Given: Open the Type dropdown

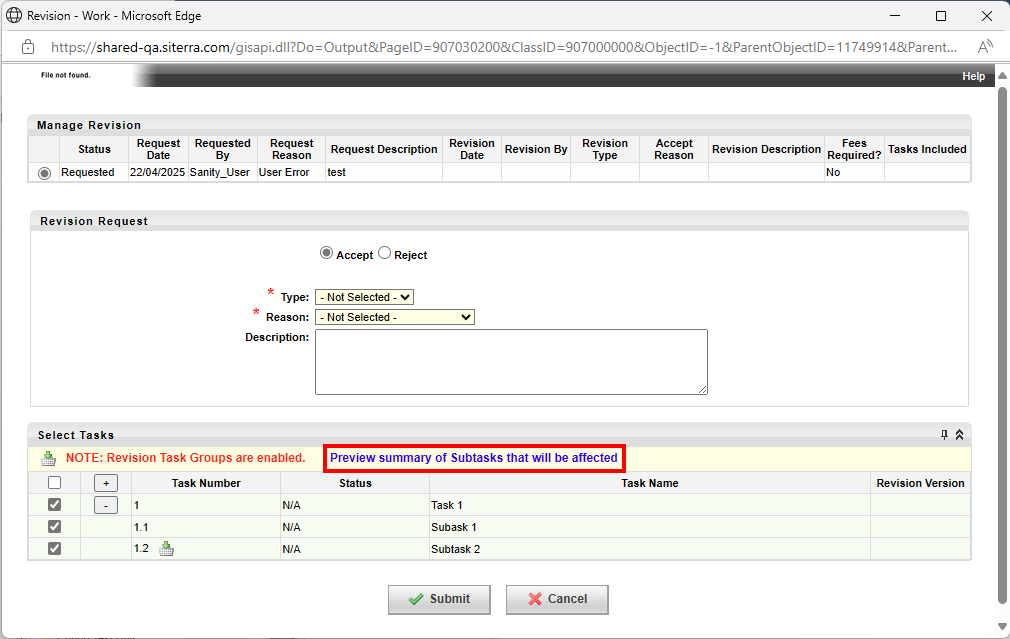Looking at the screenshot, I should (365, 297).
